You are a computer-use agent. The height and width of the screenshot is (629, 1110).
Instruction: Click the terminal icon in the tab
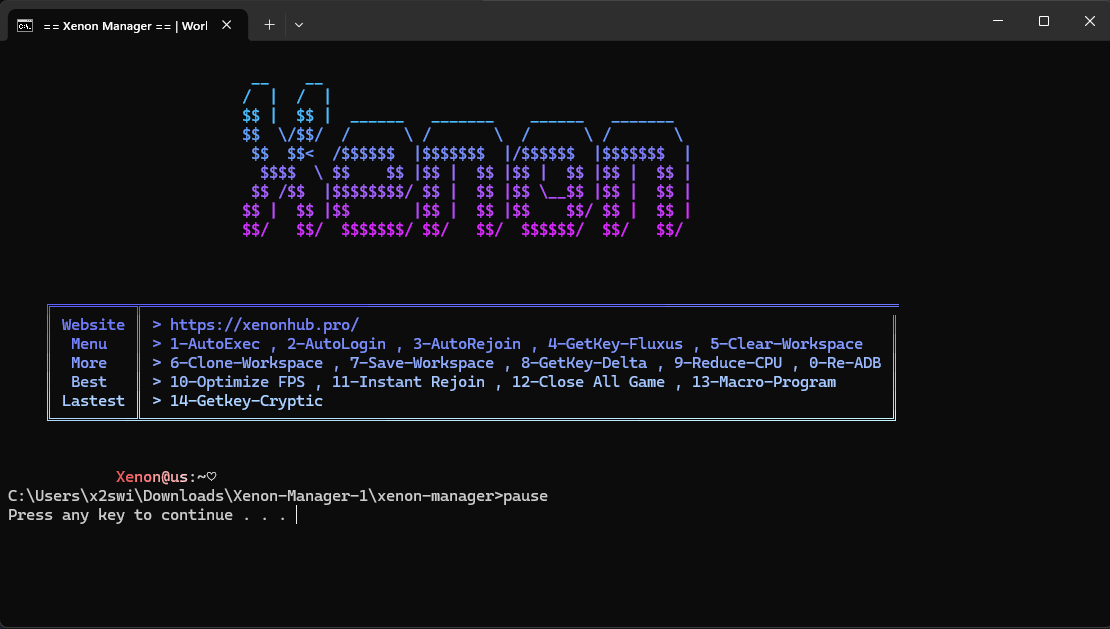[x=25, y=25]
